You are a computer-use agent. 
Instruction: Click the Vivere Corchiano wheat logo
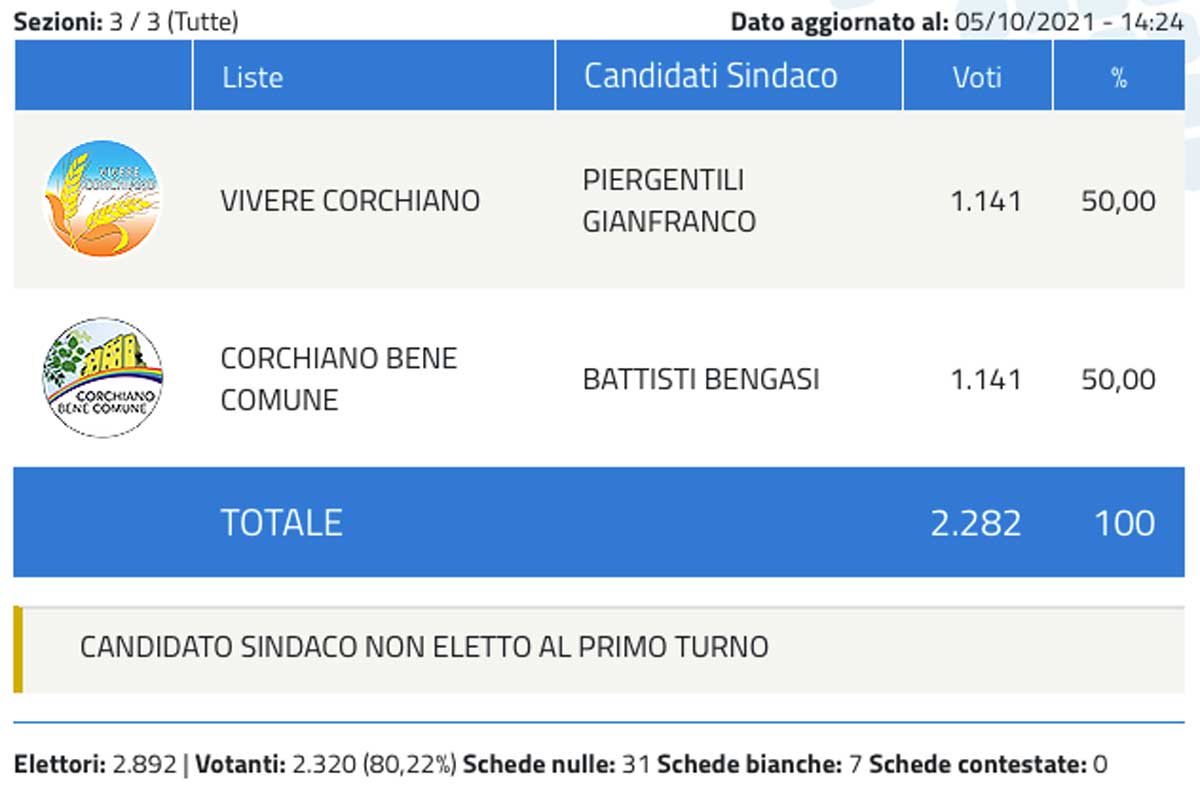102,200
